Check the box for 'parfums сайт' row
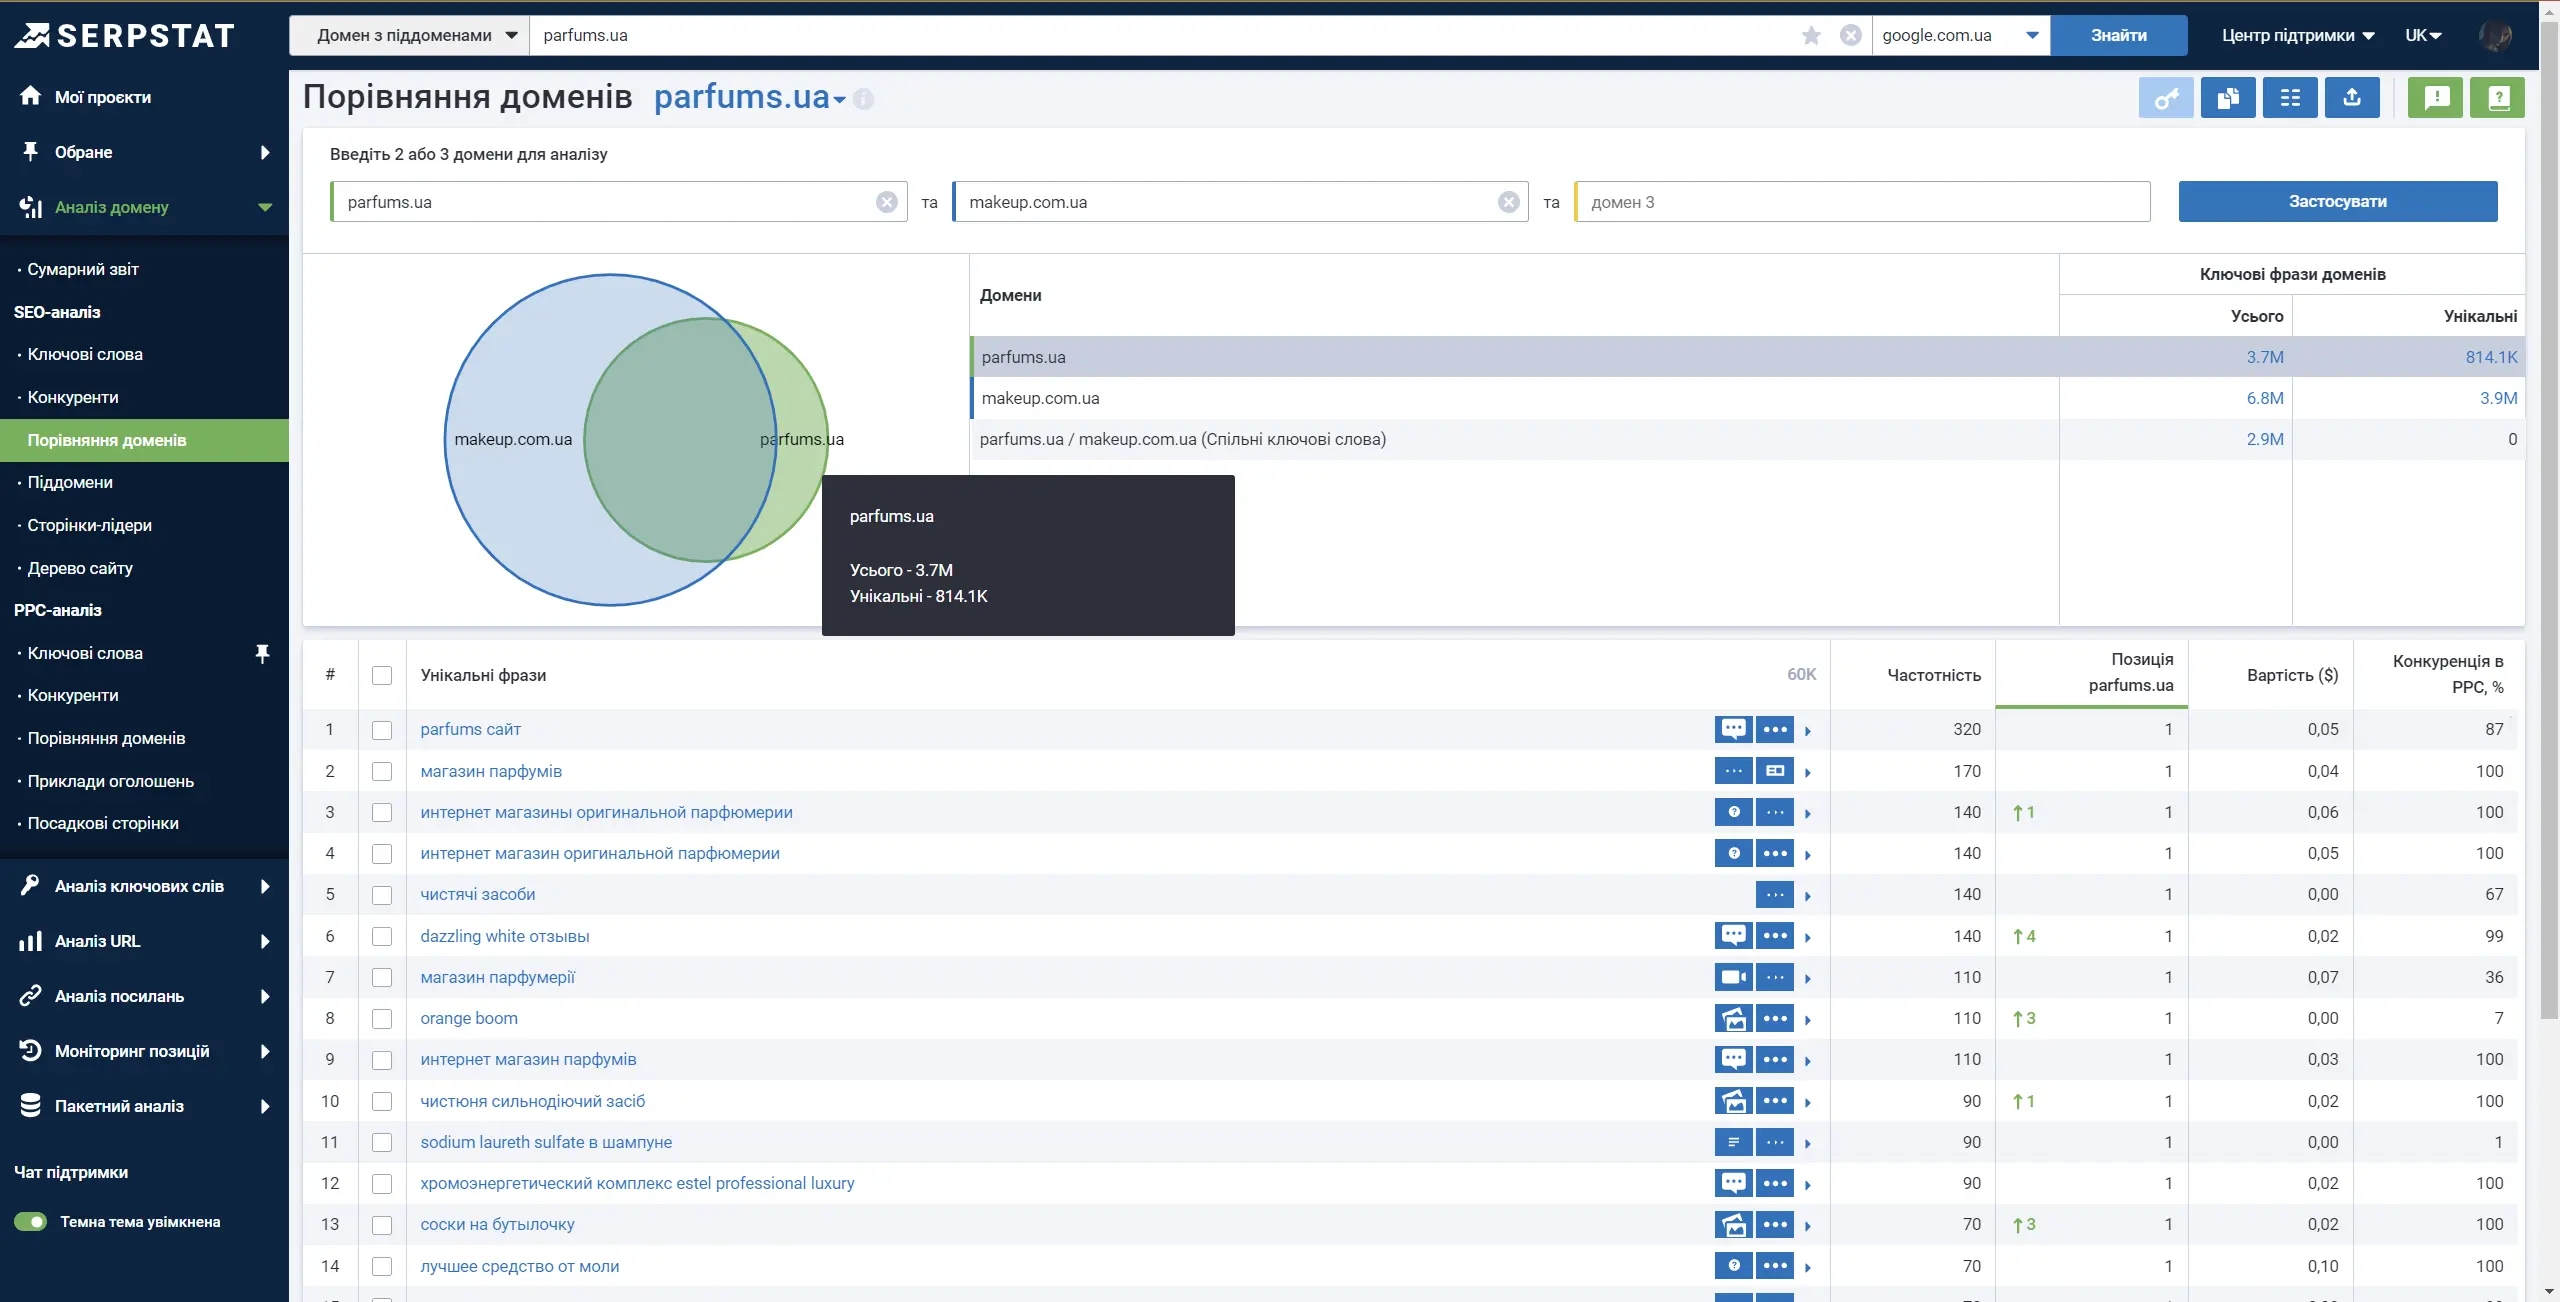 point(382,730)
